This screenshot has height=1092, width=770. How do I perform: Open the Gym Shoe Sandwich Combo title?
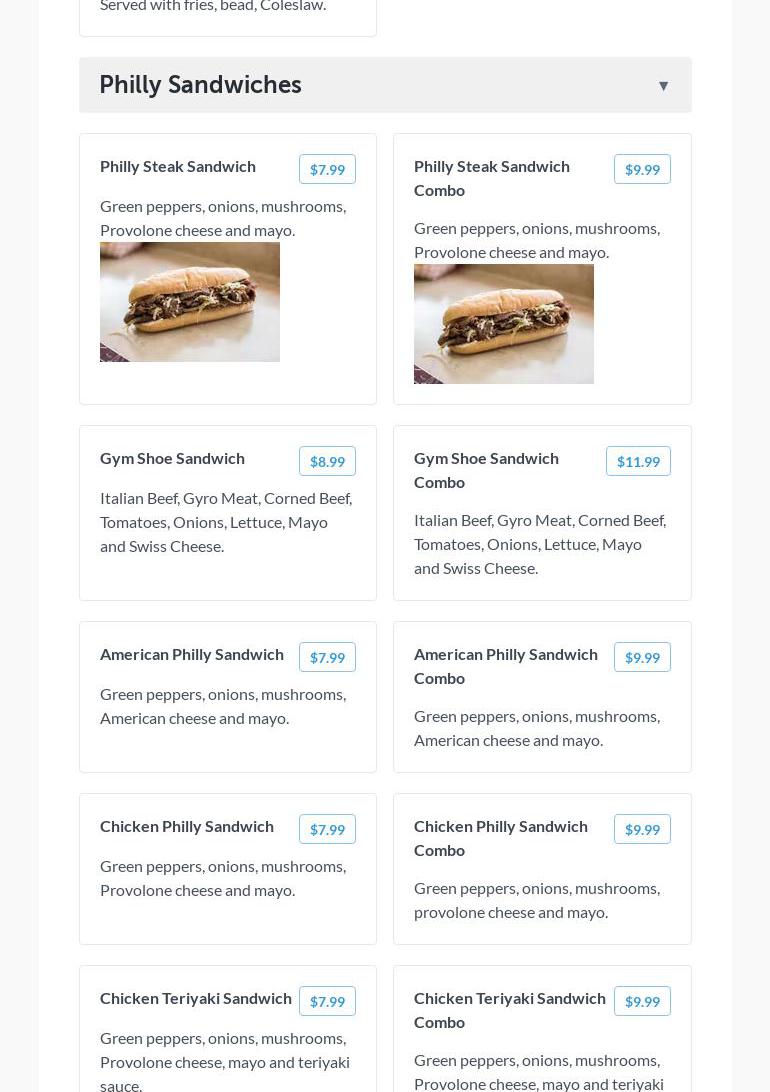point(486,469)
